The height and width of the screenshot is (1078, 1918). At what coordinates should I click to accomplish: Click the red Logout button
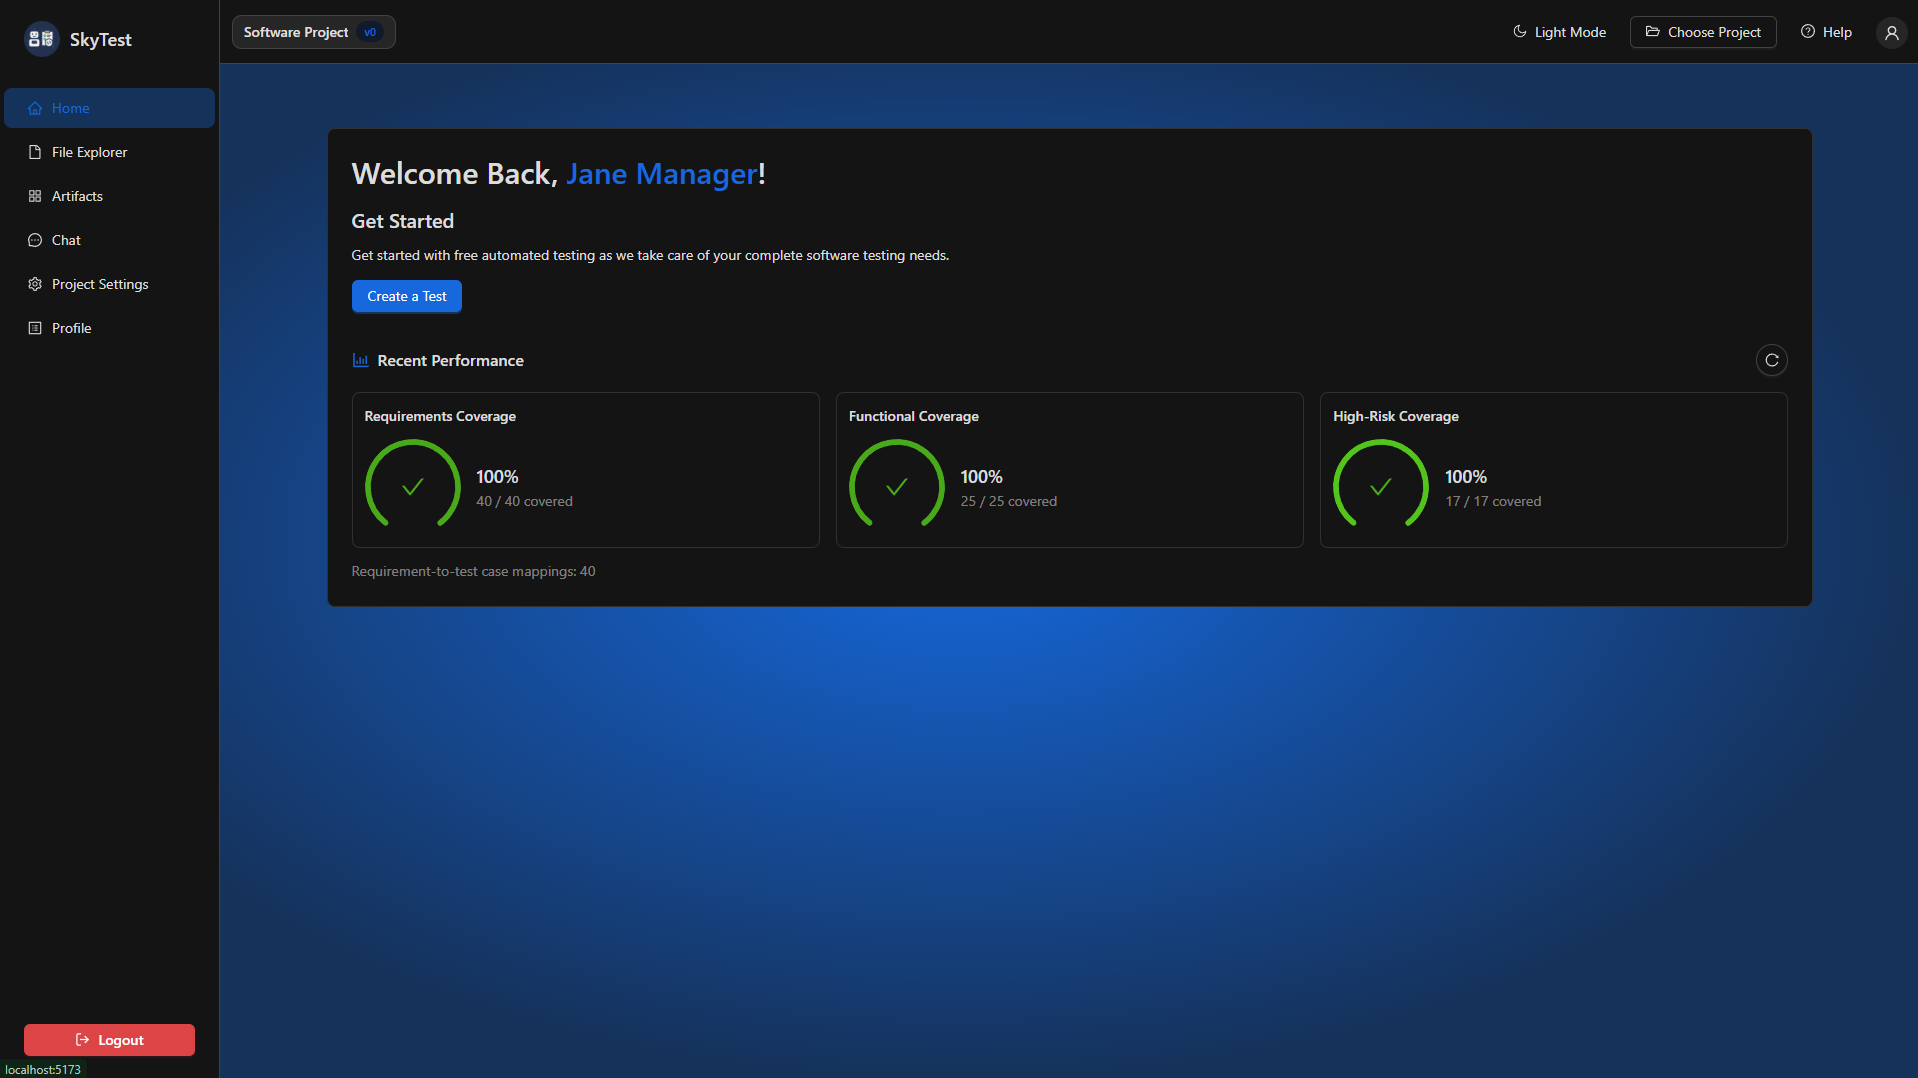(x=109, y=1040)
